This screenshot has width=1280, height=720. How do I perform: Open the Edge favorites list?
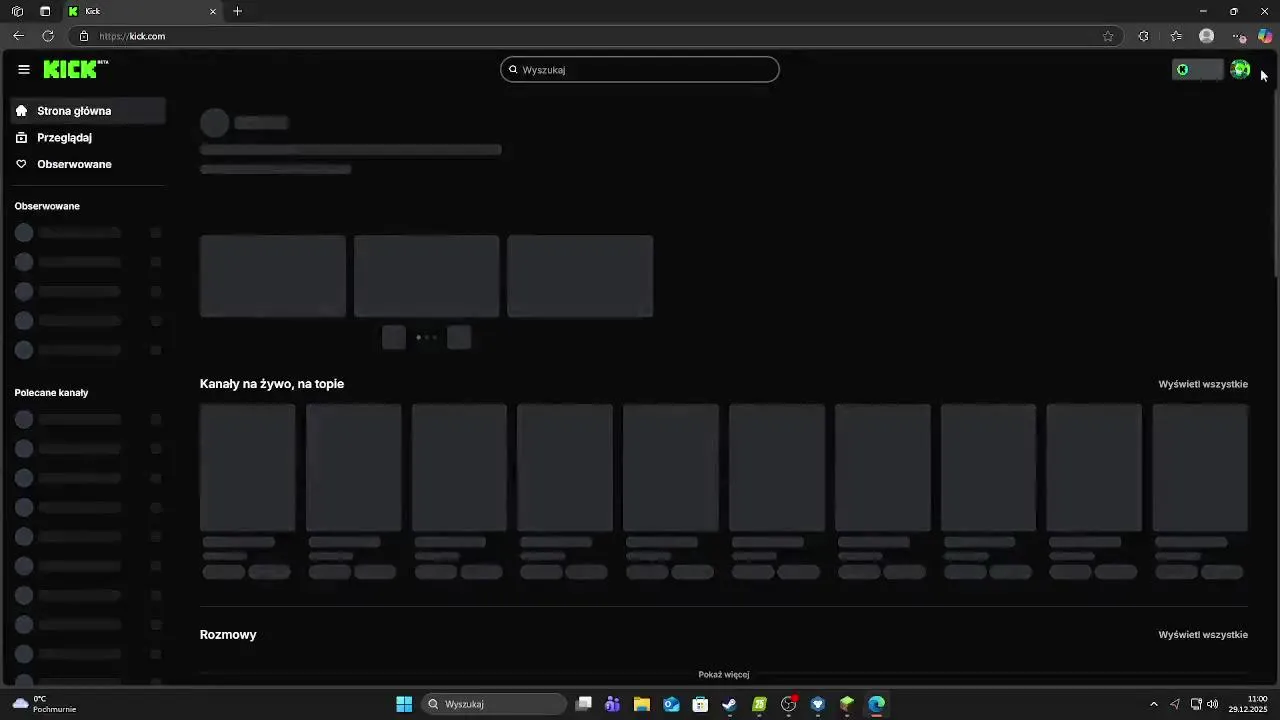[x=1176, y=36]
